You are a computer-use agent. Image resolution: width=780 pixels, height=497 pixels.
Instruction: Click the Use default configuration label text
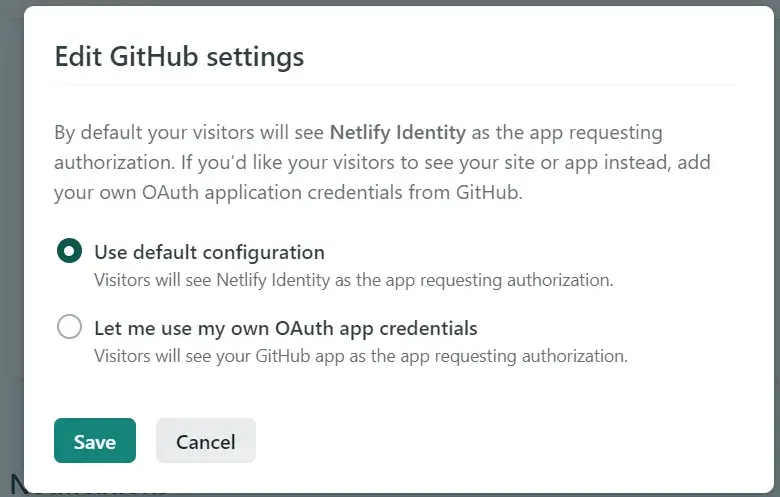point(209,252)
